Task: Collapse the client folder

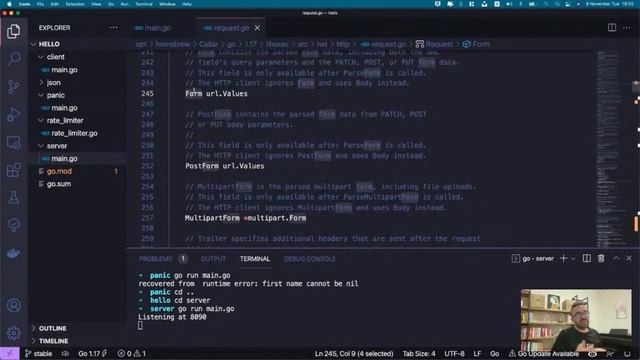Action: tap(56, 57)
